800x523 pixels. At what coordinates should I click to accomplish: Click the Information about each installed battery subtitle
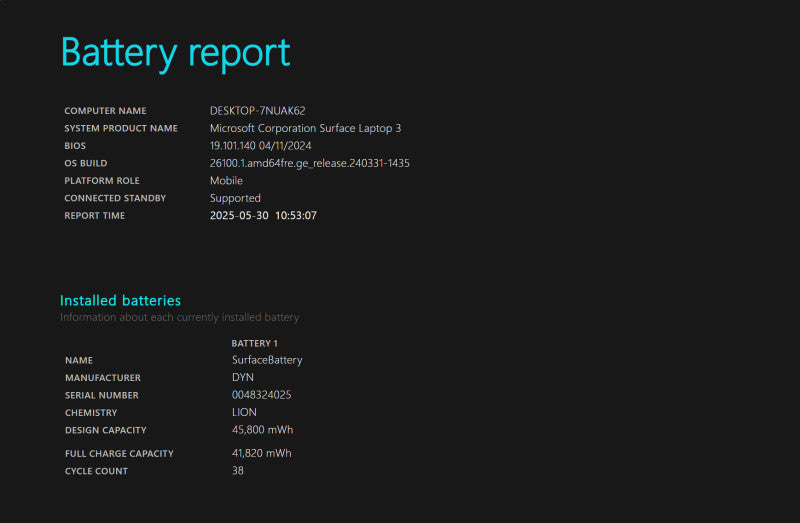[180, 317]
